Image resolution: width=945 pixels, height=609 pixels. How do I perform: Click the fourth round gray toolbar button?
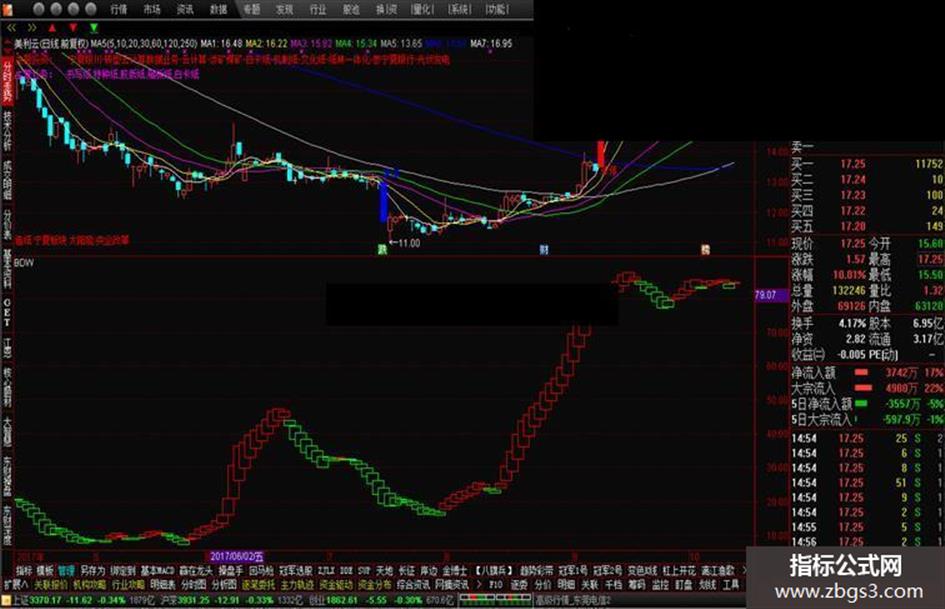click(90, 8)
